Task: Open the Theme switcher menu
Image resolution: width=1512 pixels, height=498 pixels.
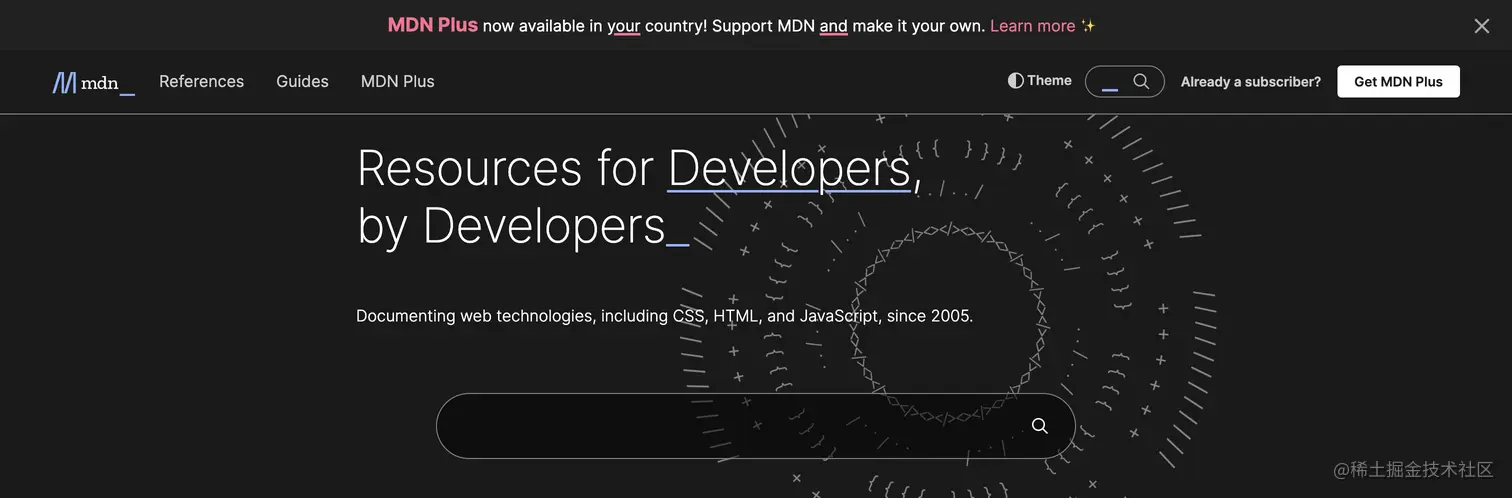Action: [x=1040, y=81]
